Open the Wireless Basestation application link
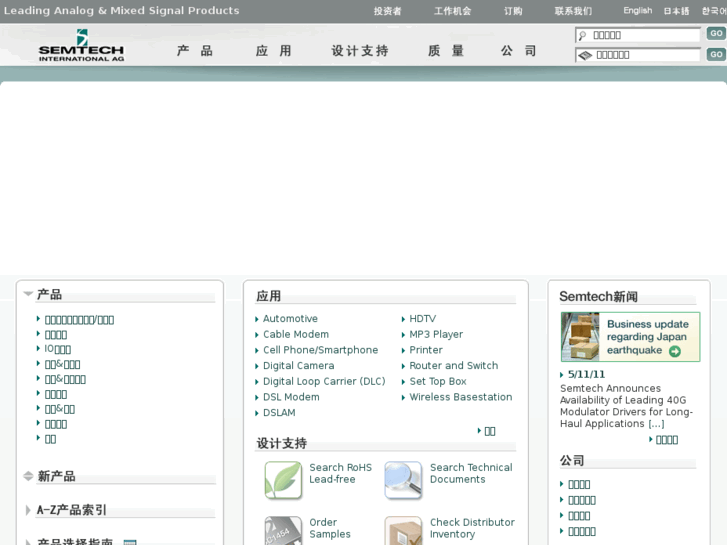Screen dimensions: 727x545 point(460,397)
